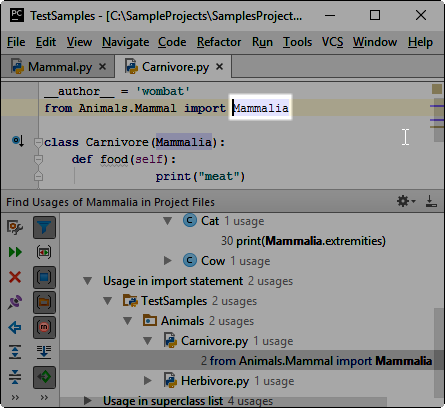Collapse Usage in import statement group
The width and height of the screenshot is (445, 408).
(87, 281)
